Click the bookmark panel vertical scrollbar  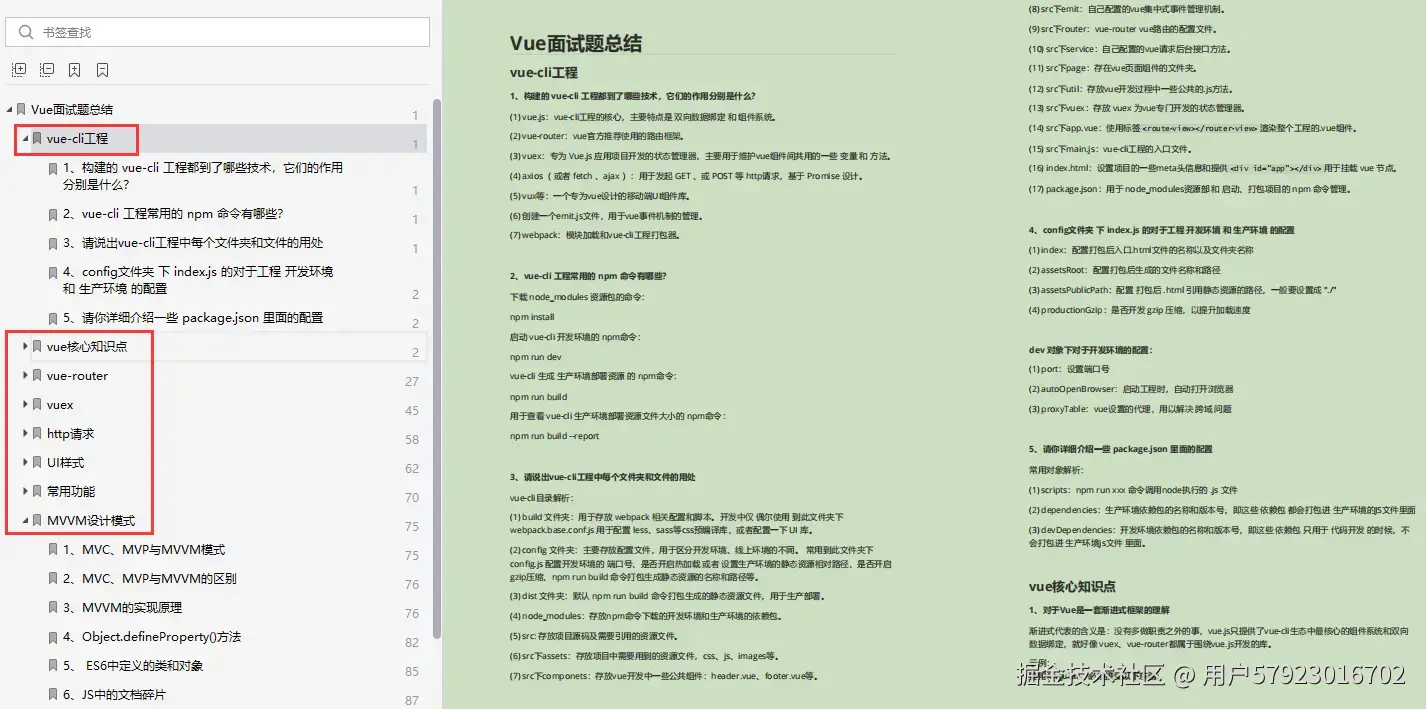tap(436, 370)
